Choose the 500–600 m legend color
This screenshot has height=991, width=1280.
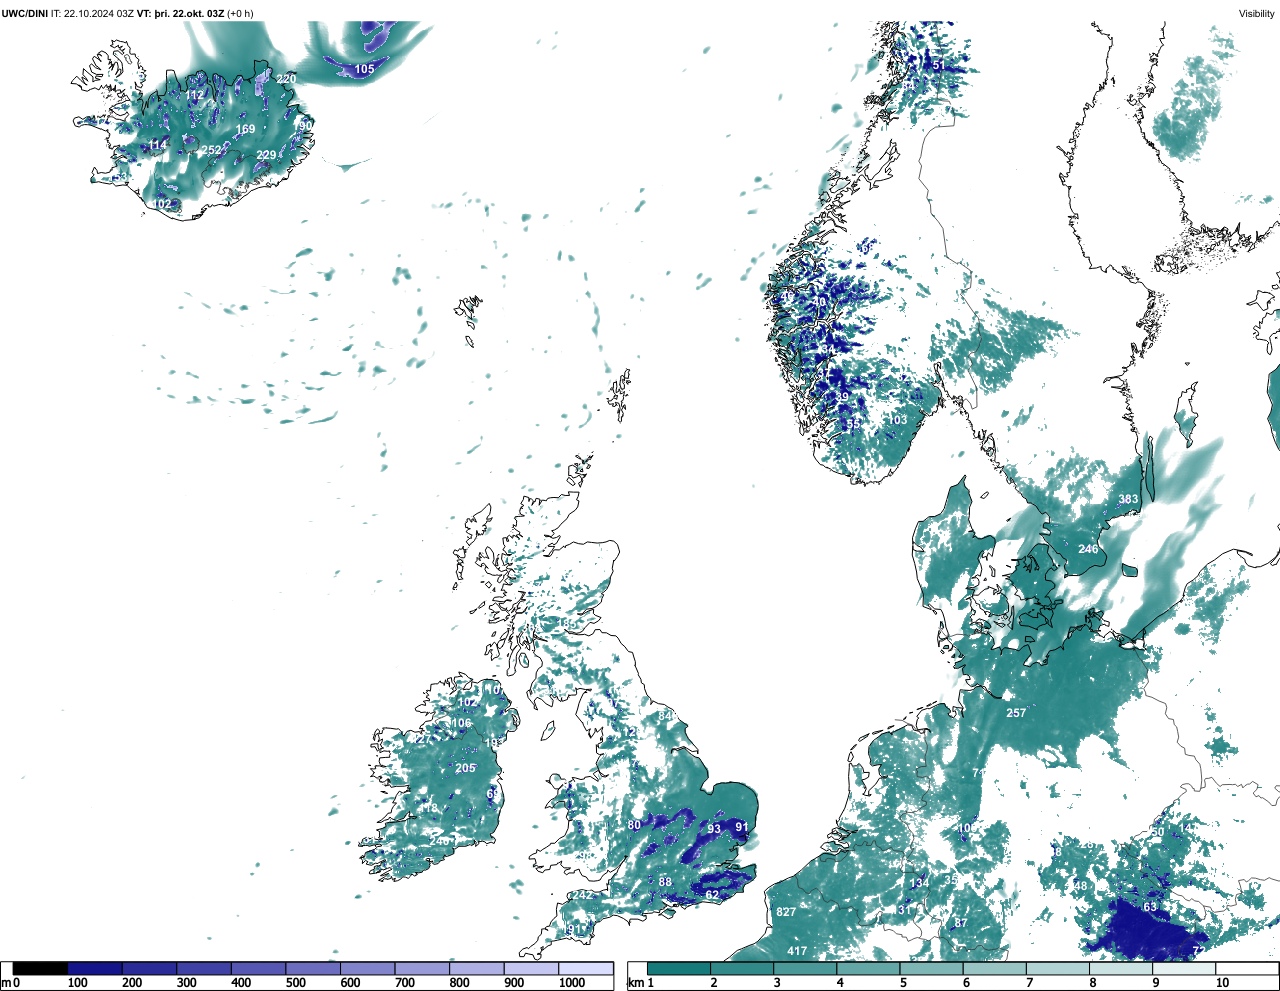[313, 969]
